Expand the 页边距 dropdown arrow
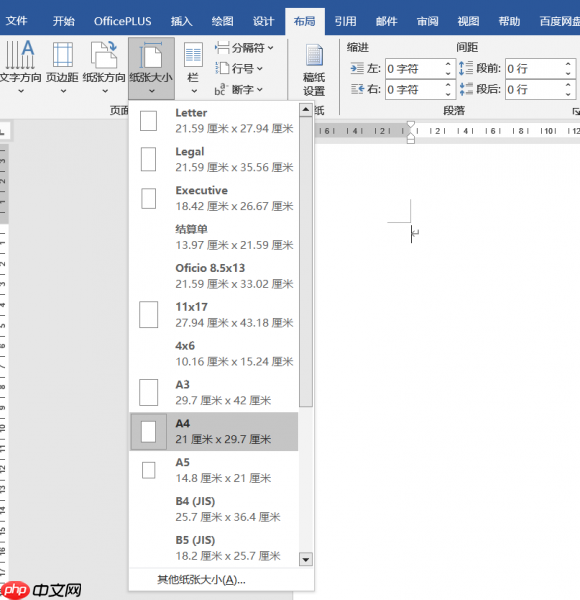The width and height of the screenshot is (580, 600). tap(63, 91)
